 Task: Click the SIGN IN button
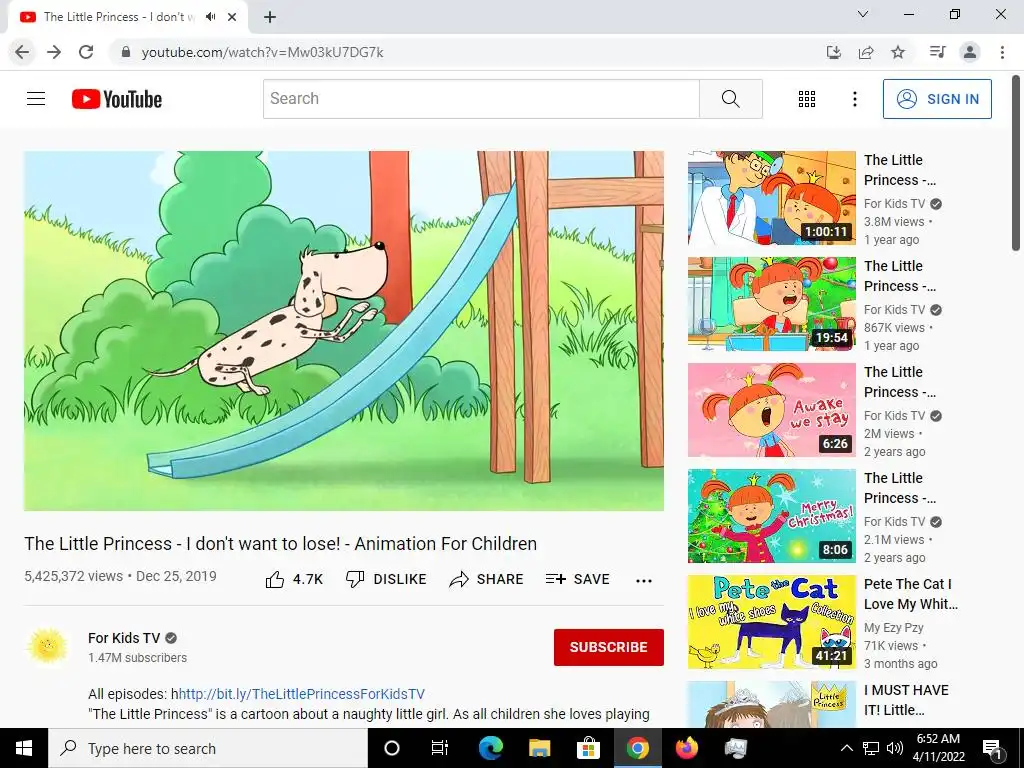pyautogui.click(x=937, y=99)
